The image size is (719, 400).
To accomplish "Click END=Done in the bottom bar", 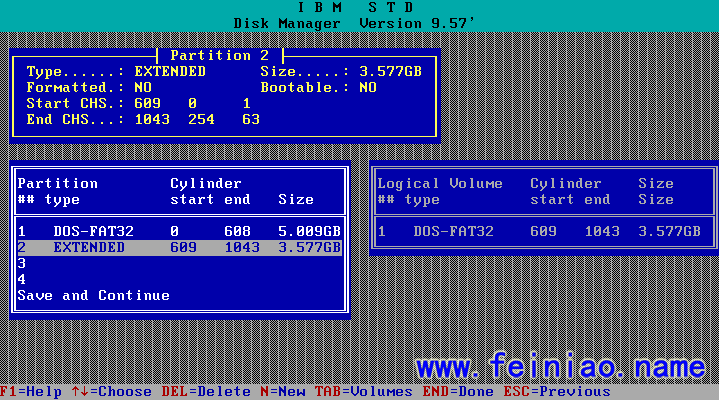I will [x=458, y=392].
